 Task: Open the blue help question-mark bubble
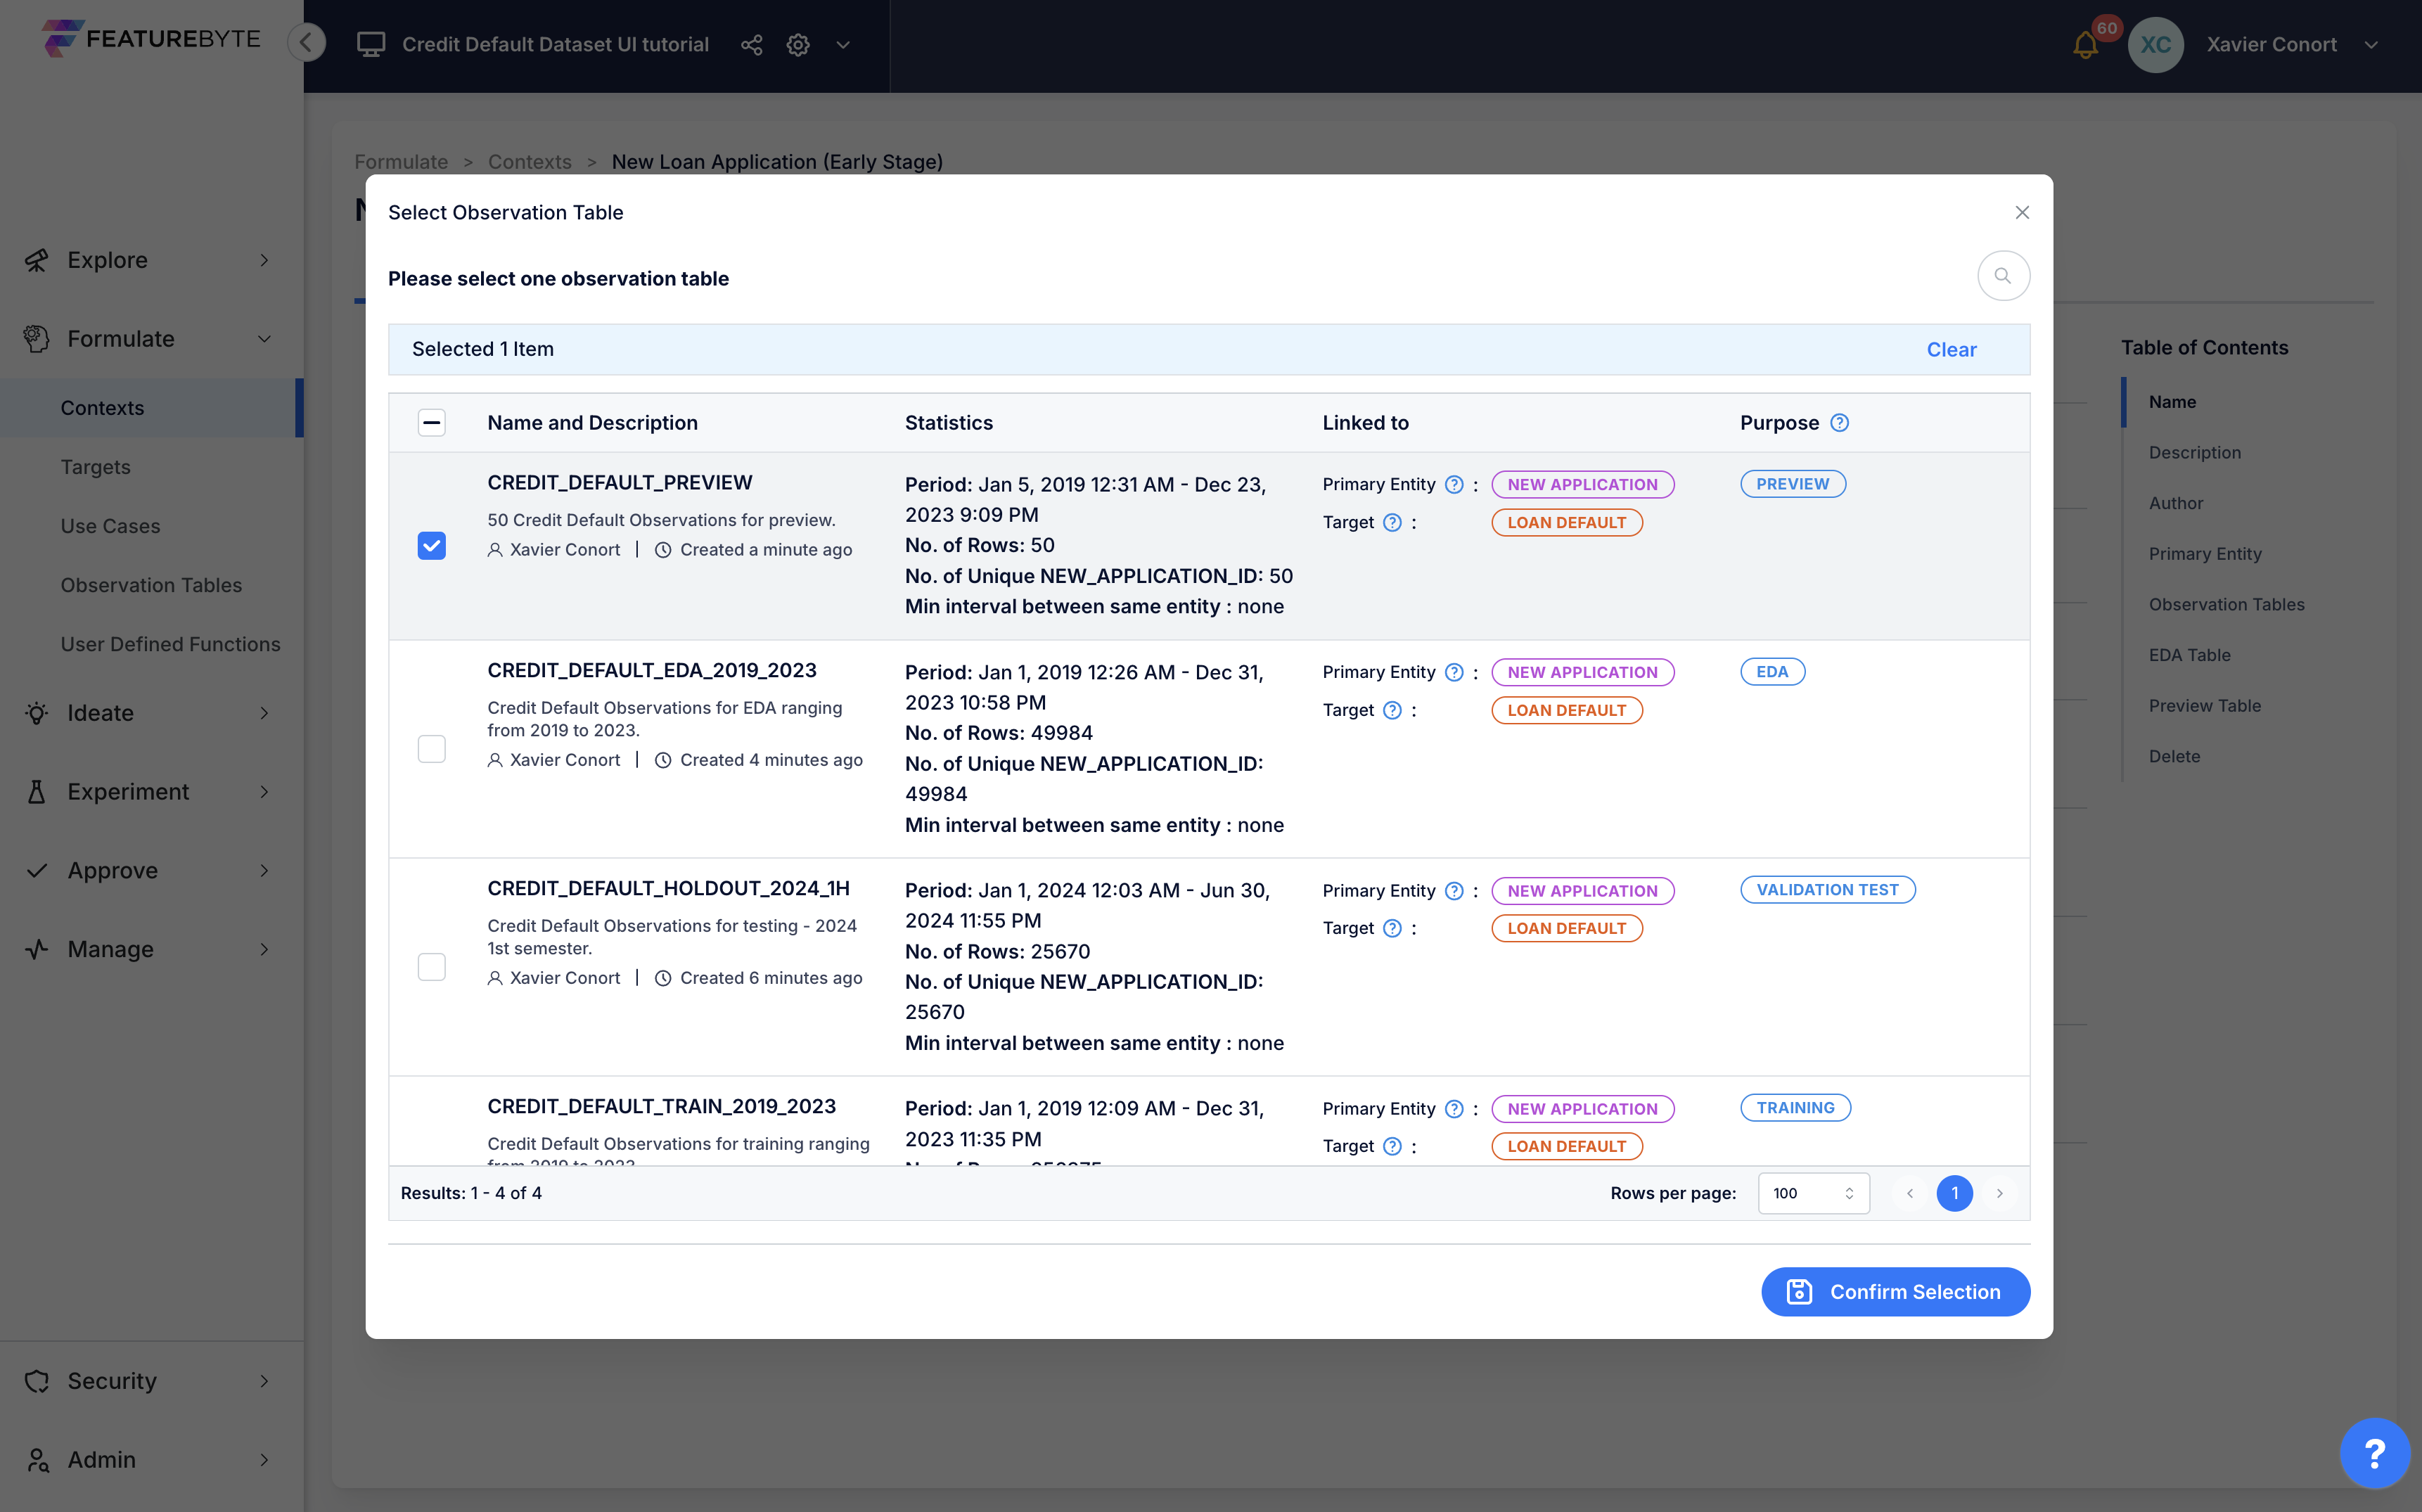coord(2374,1453)
